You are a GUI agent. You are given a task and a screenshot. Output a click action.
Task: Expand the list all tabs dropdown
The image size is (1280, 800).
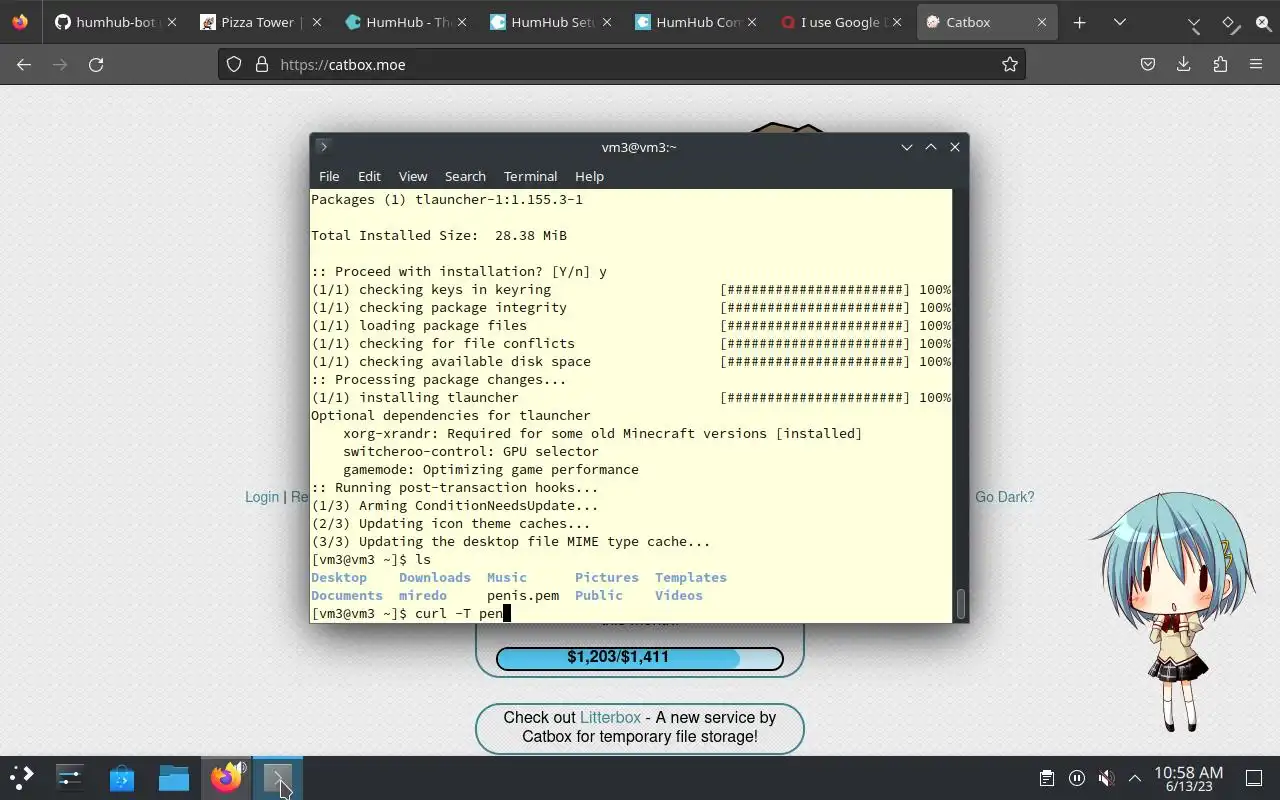point(1120,22)
